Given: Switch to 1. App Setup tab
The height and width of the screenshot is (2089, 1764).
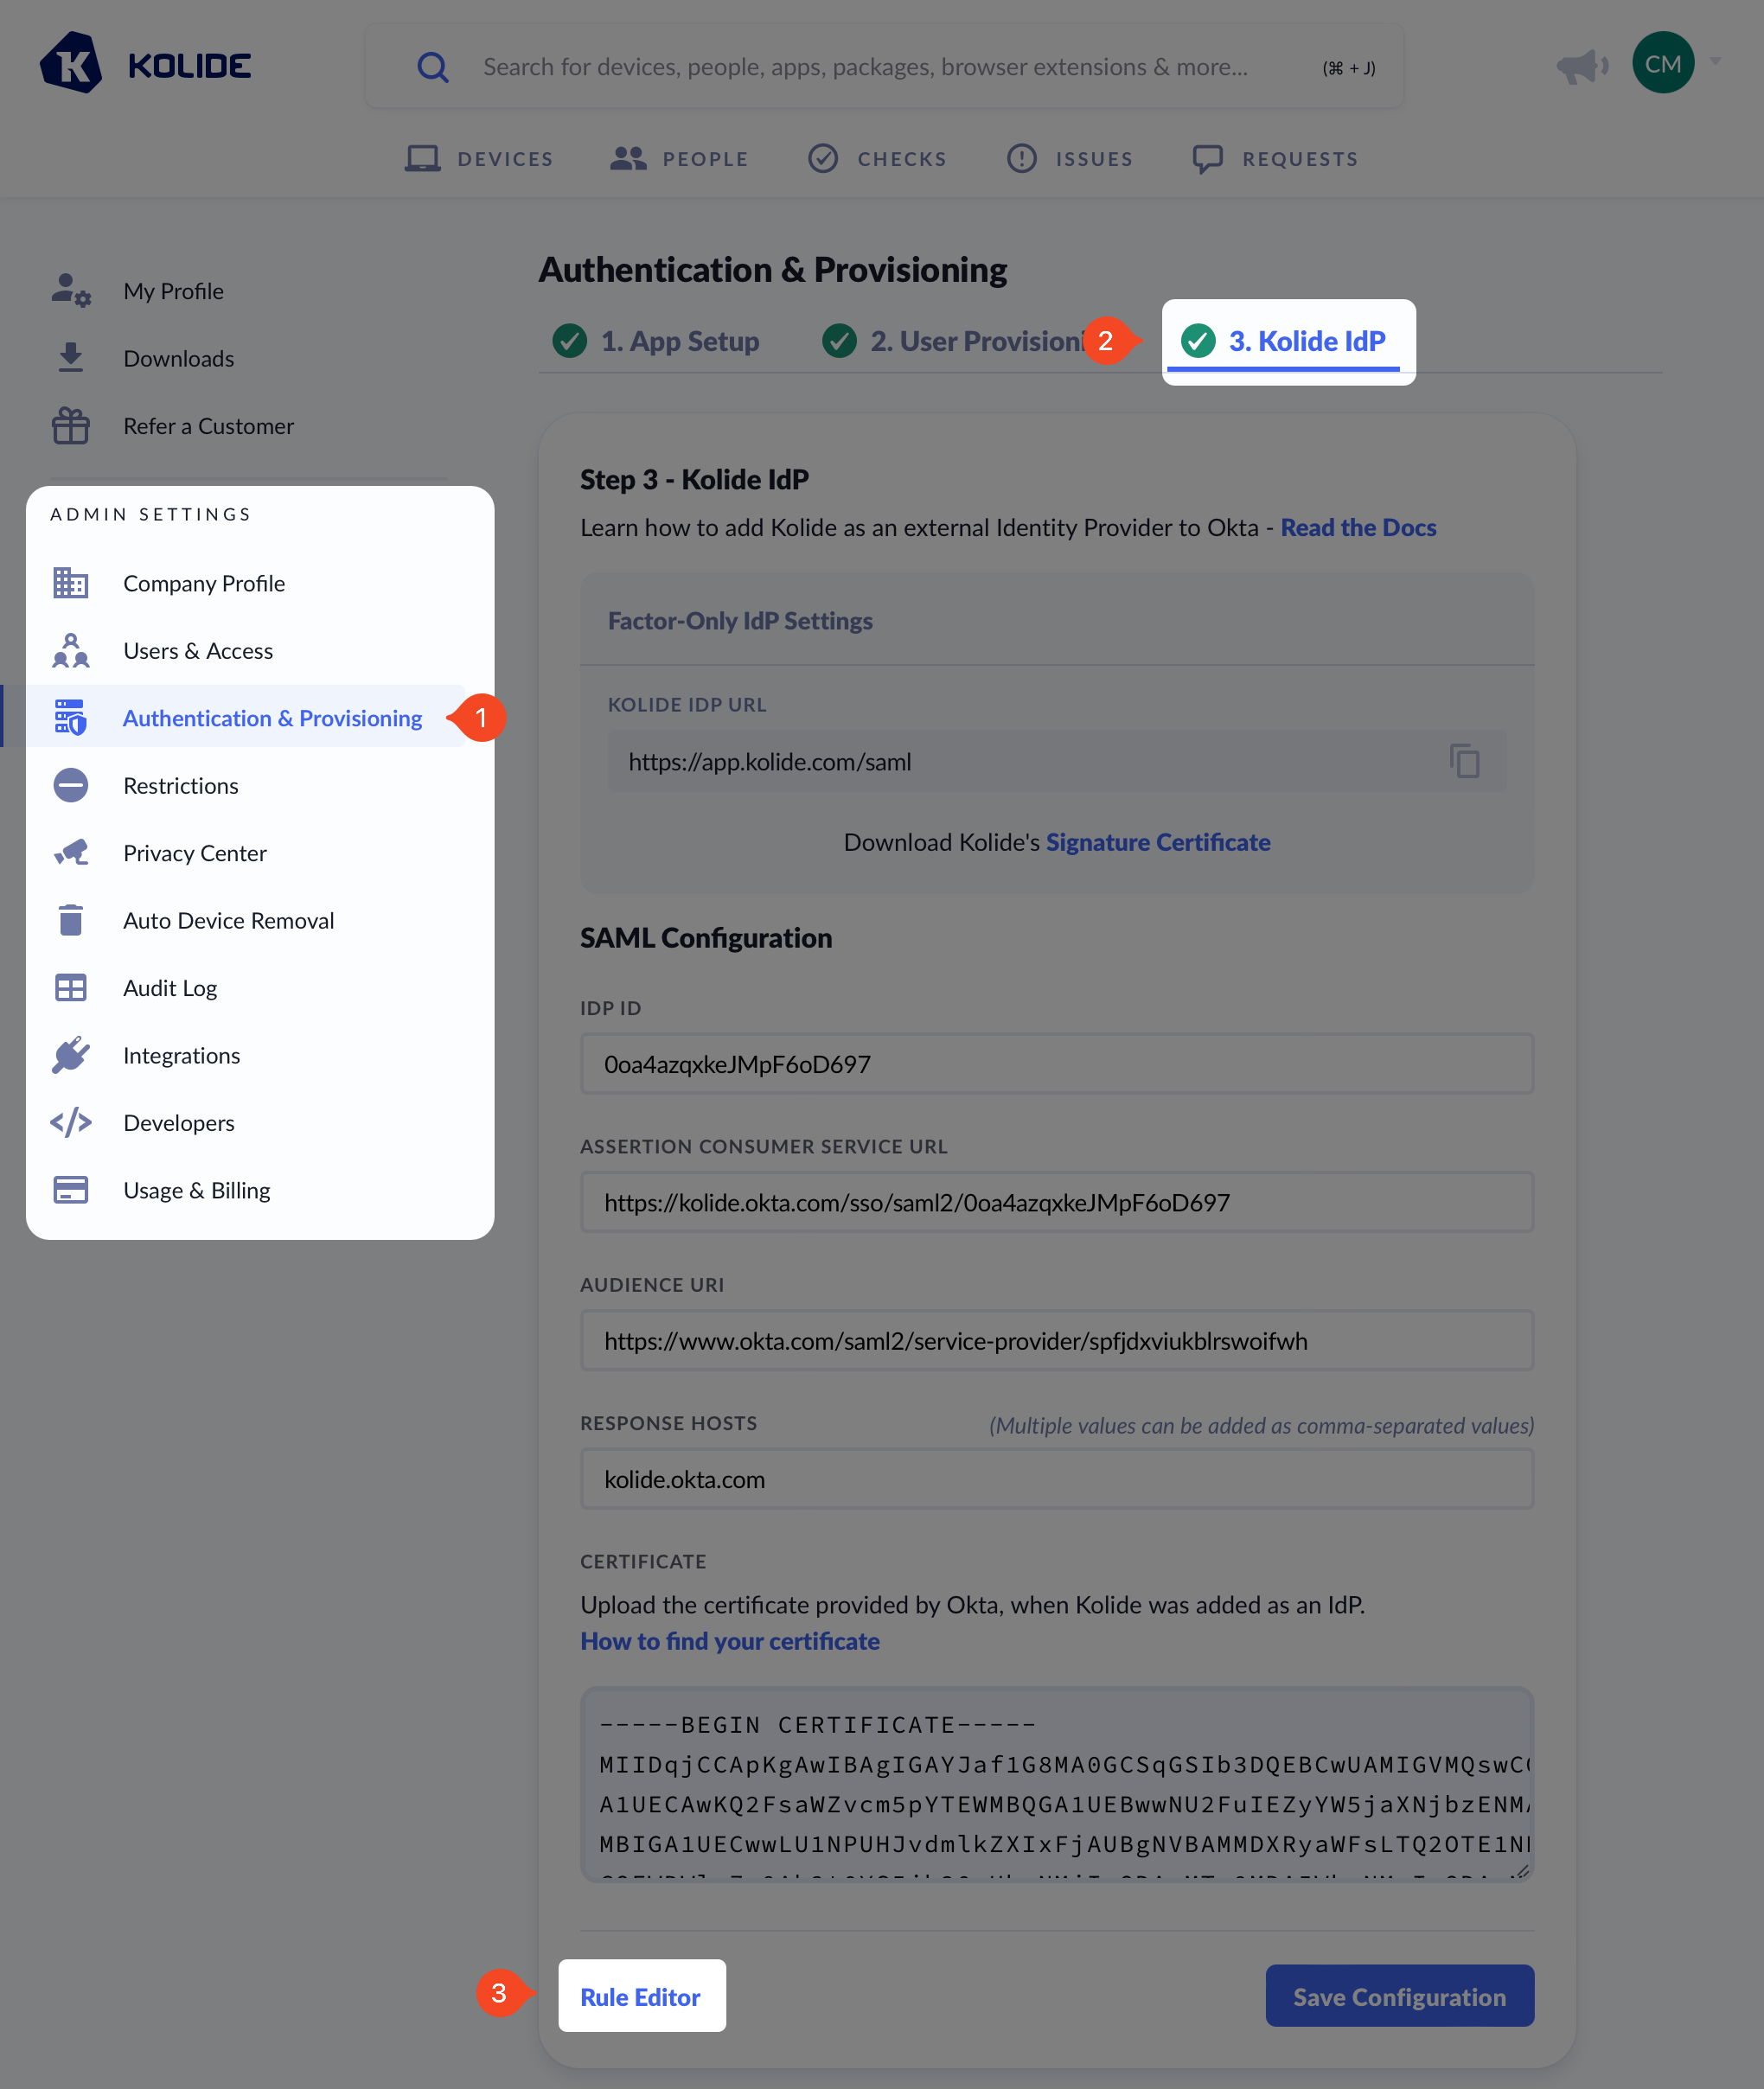Looking at the screenshot, I should click(x=656, y=341).
